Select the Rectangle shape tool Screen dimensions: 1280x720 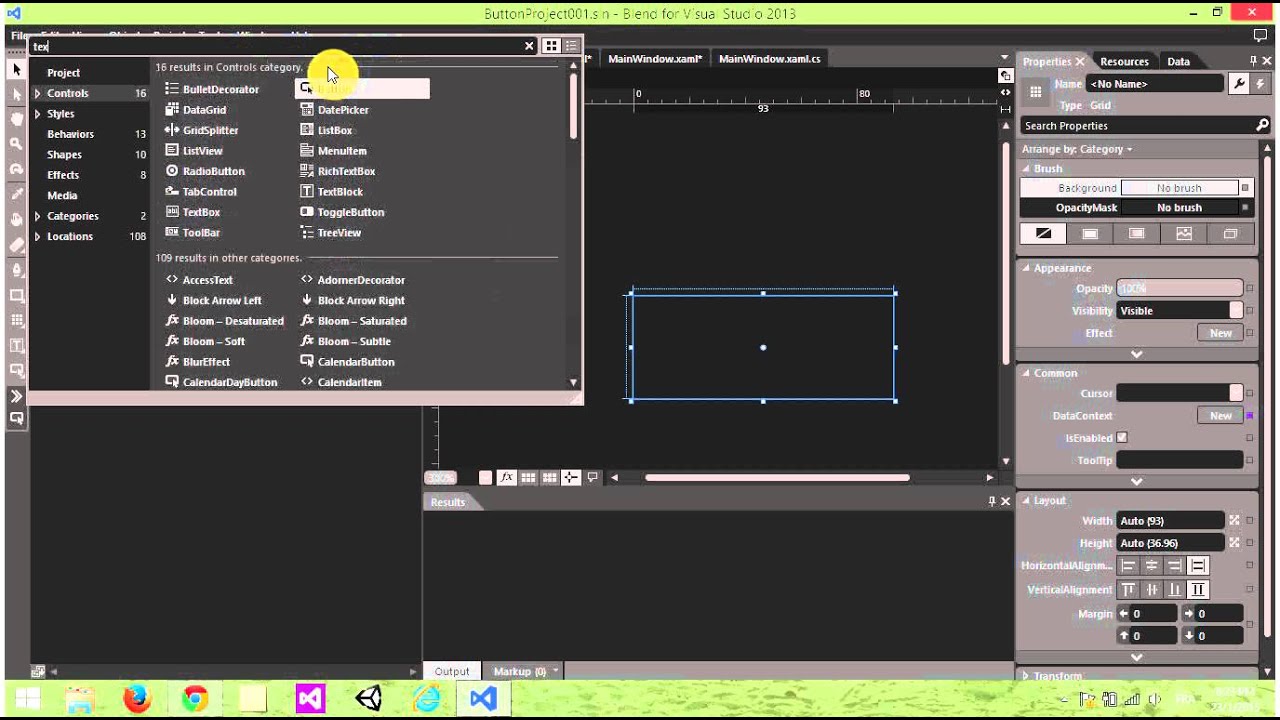point(17,296)
